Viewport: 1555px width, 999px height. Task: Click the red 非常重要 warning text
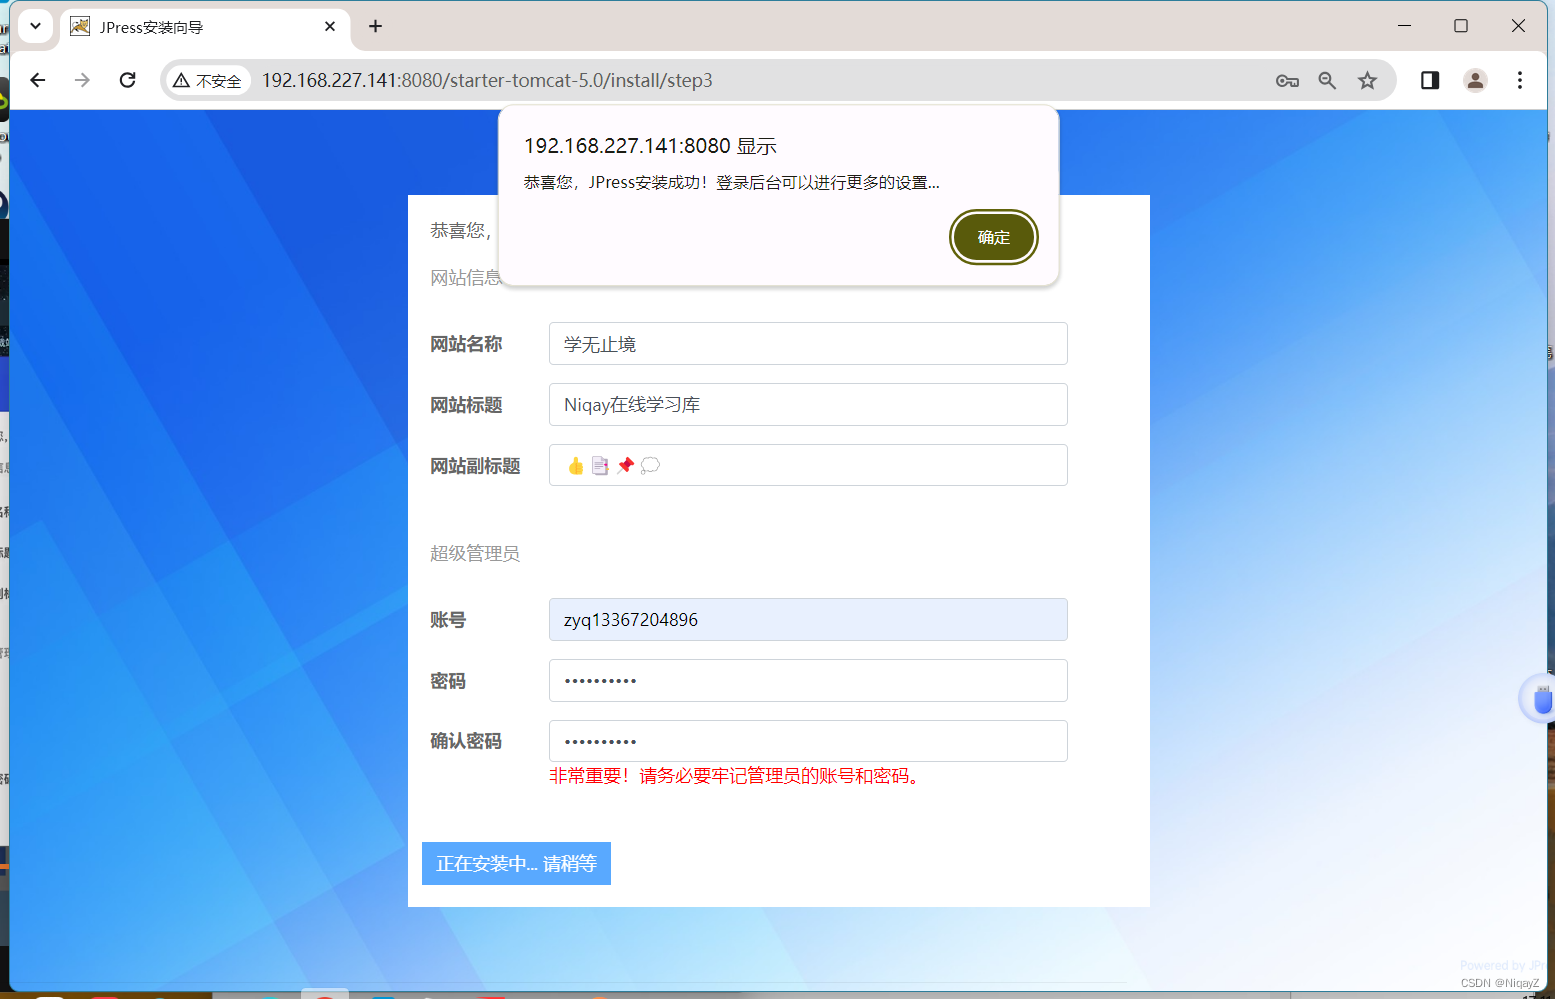pos(736,776)
